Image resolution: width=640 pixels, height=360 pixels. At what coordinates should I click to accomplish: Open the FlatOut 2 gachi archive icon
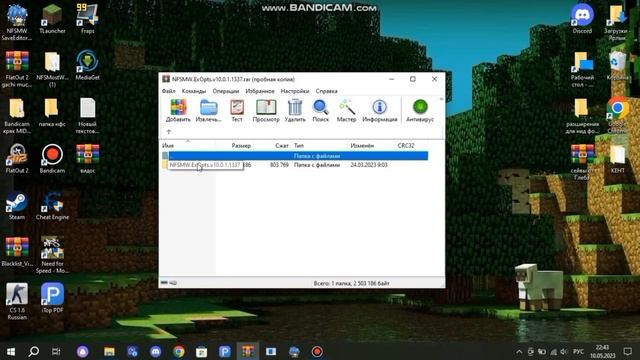17,69
